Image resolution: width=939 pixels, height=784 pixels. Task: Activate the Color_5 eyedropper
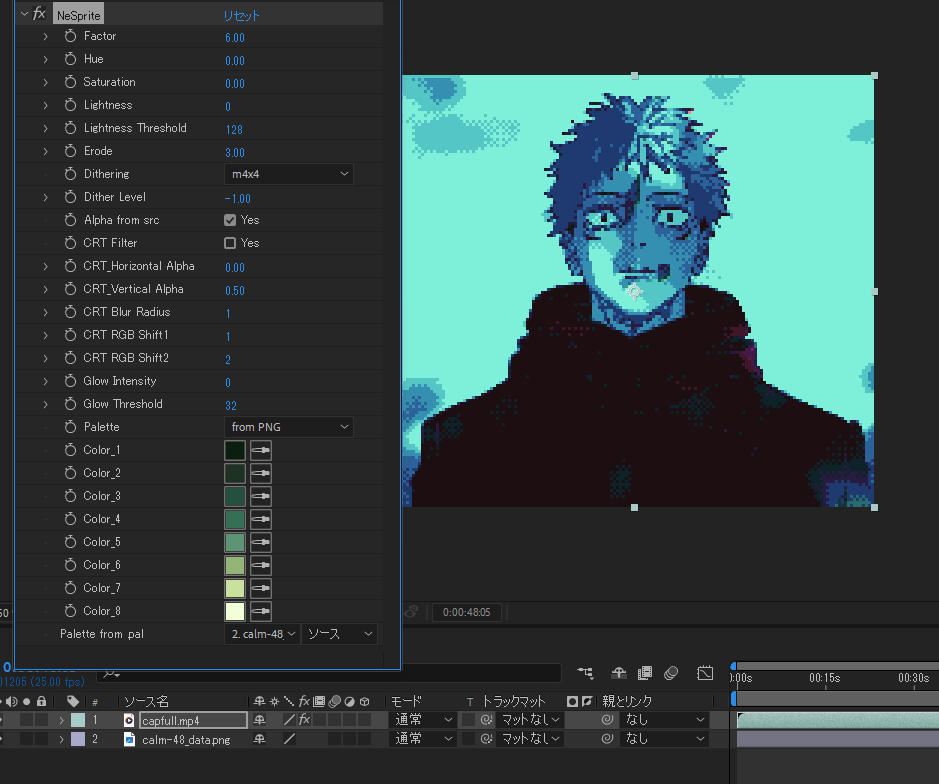(x=261, y=542)
